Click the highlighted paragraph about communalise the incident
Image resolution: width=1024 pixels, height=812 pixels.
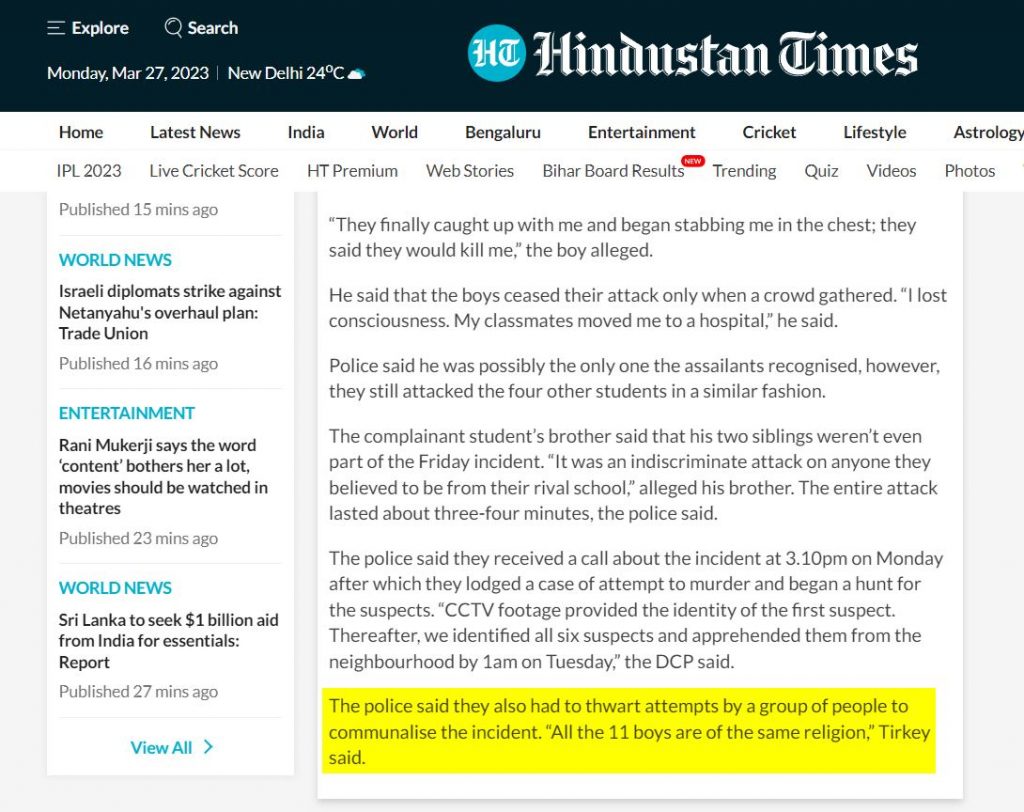pyautogui.click(x=629, y=731)
